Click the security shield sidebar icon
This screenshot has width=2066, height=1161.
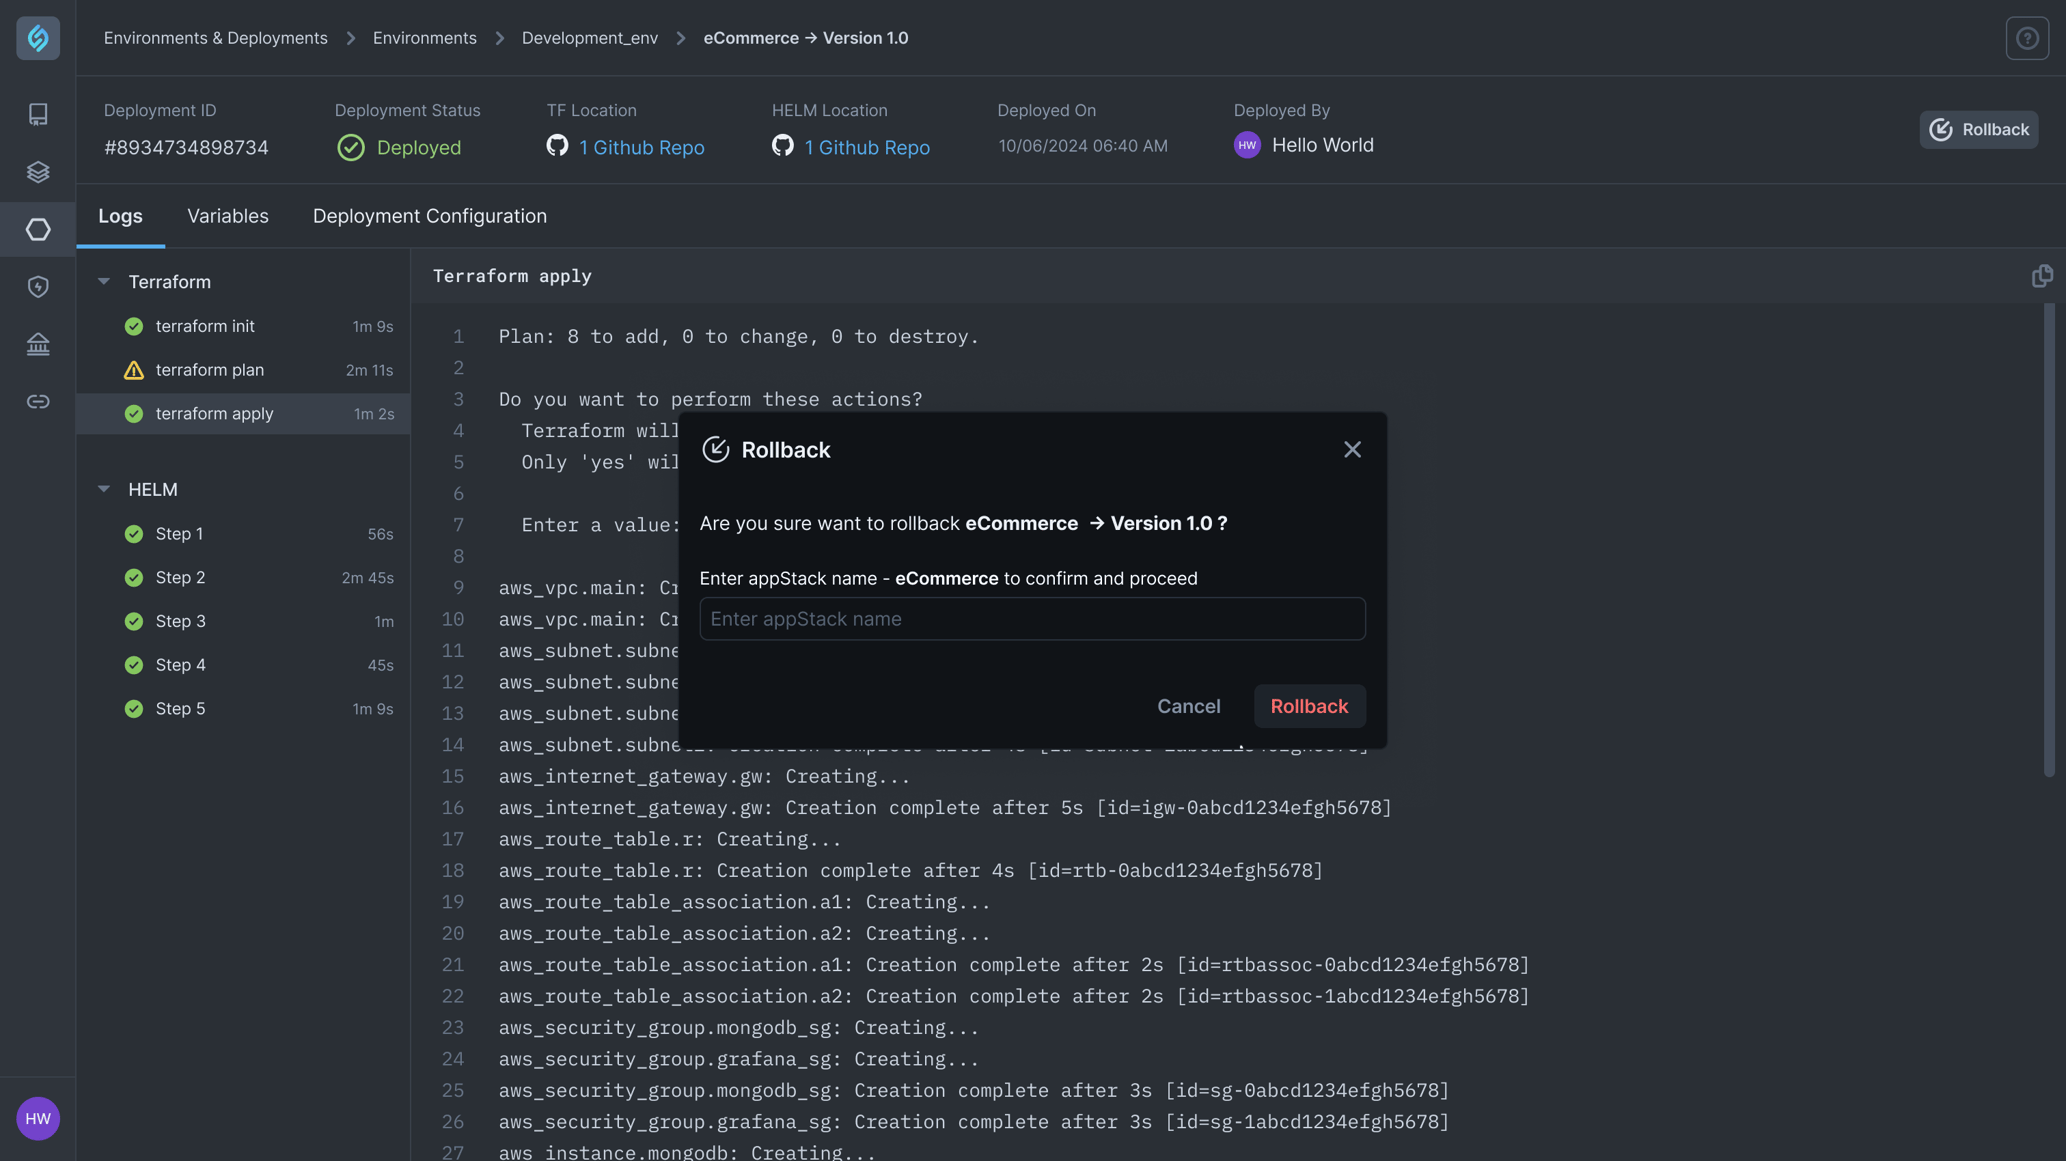(38, 287)
